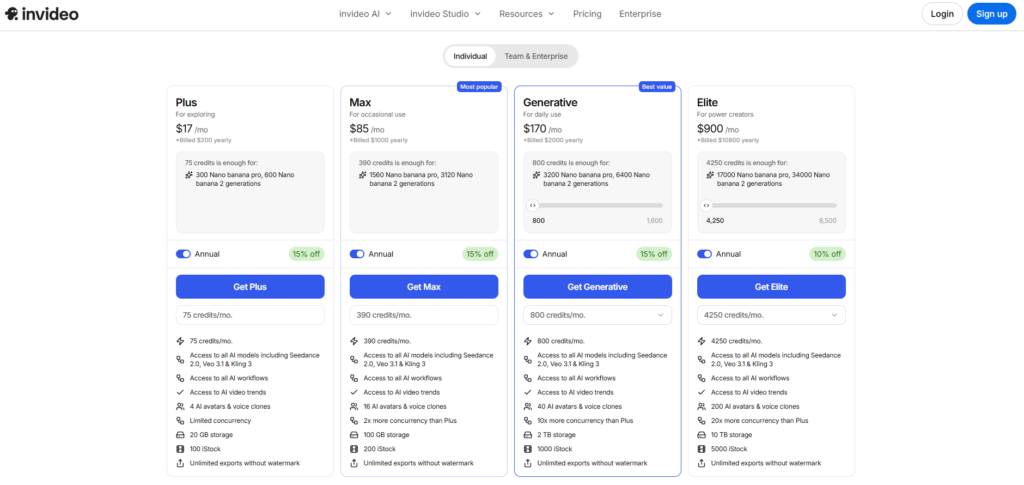This screenshot has height=485, width=1024.
Task: Click the lightning icon beside 800 credits/mo. feature
Action: point(528,341)
